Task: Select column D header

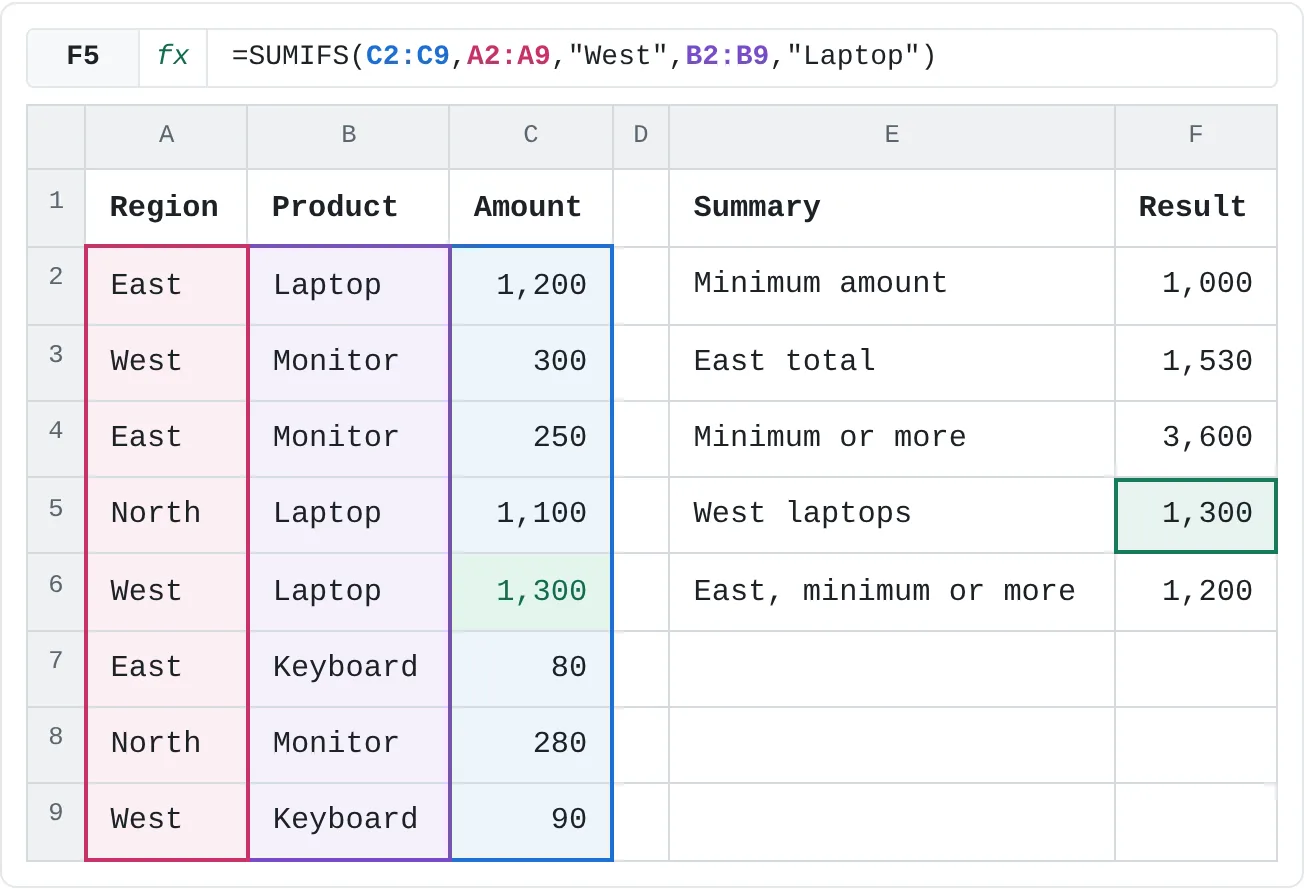Action: [x=641, y=136]
